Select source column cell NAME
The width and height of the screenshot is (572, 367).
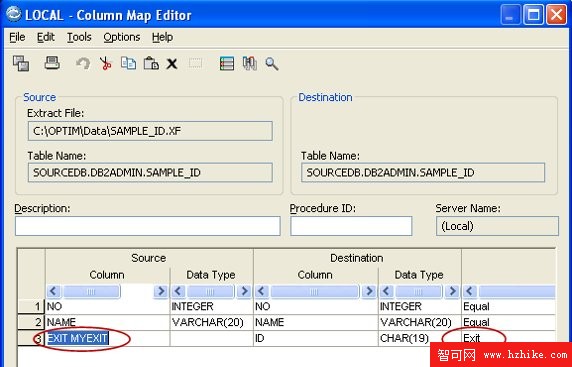pyautogui.click(x=108, y=322)
